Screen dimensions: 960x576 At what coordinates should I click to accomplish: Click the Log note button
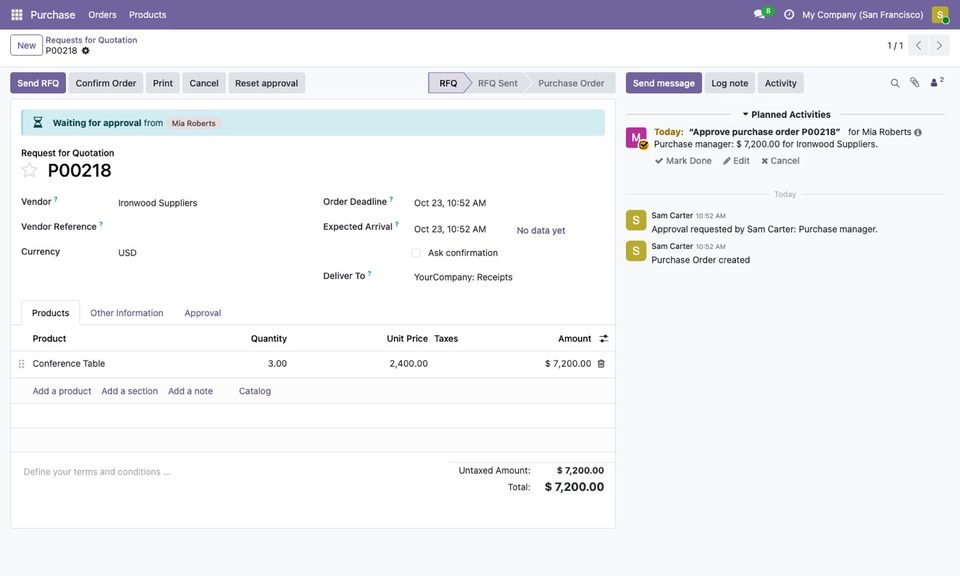(730, 83)
